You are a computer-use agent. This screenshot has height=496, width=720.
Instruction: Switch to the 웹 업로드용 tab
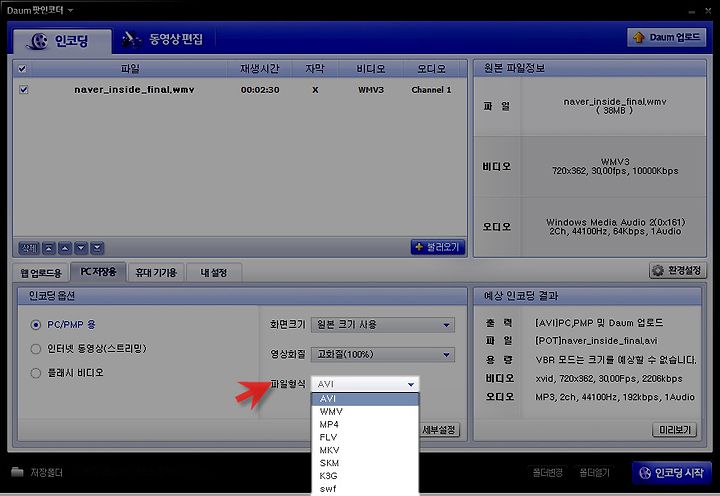point(40,273)
